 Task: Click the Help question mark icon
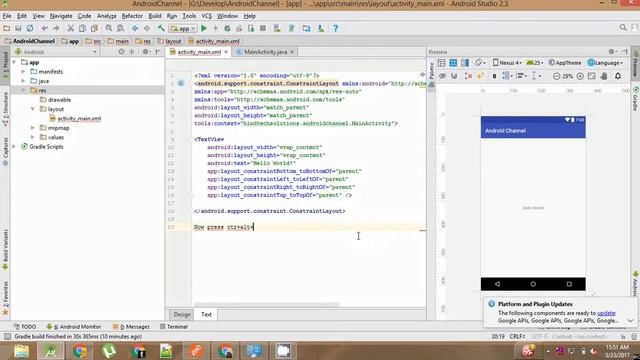(336, 29)
